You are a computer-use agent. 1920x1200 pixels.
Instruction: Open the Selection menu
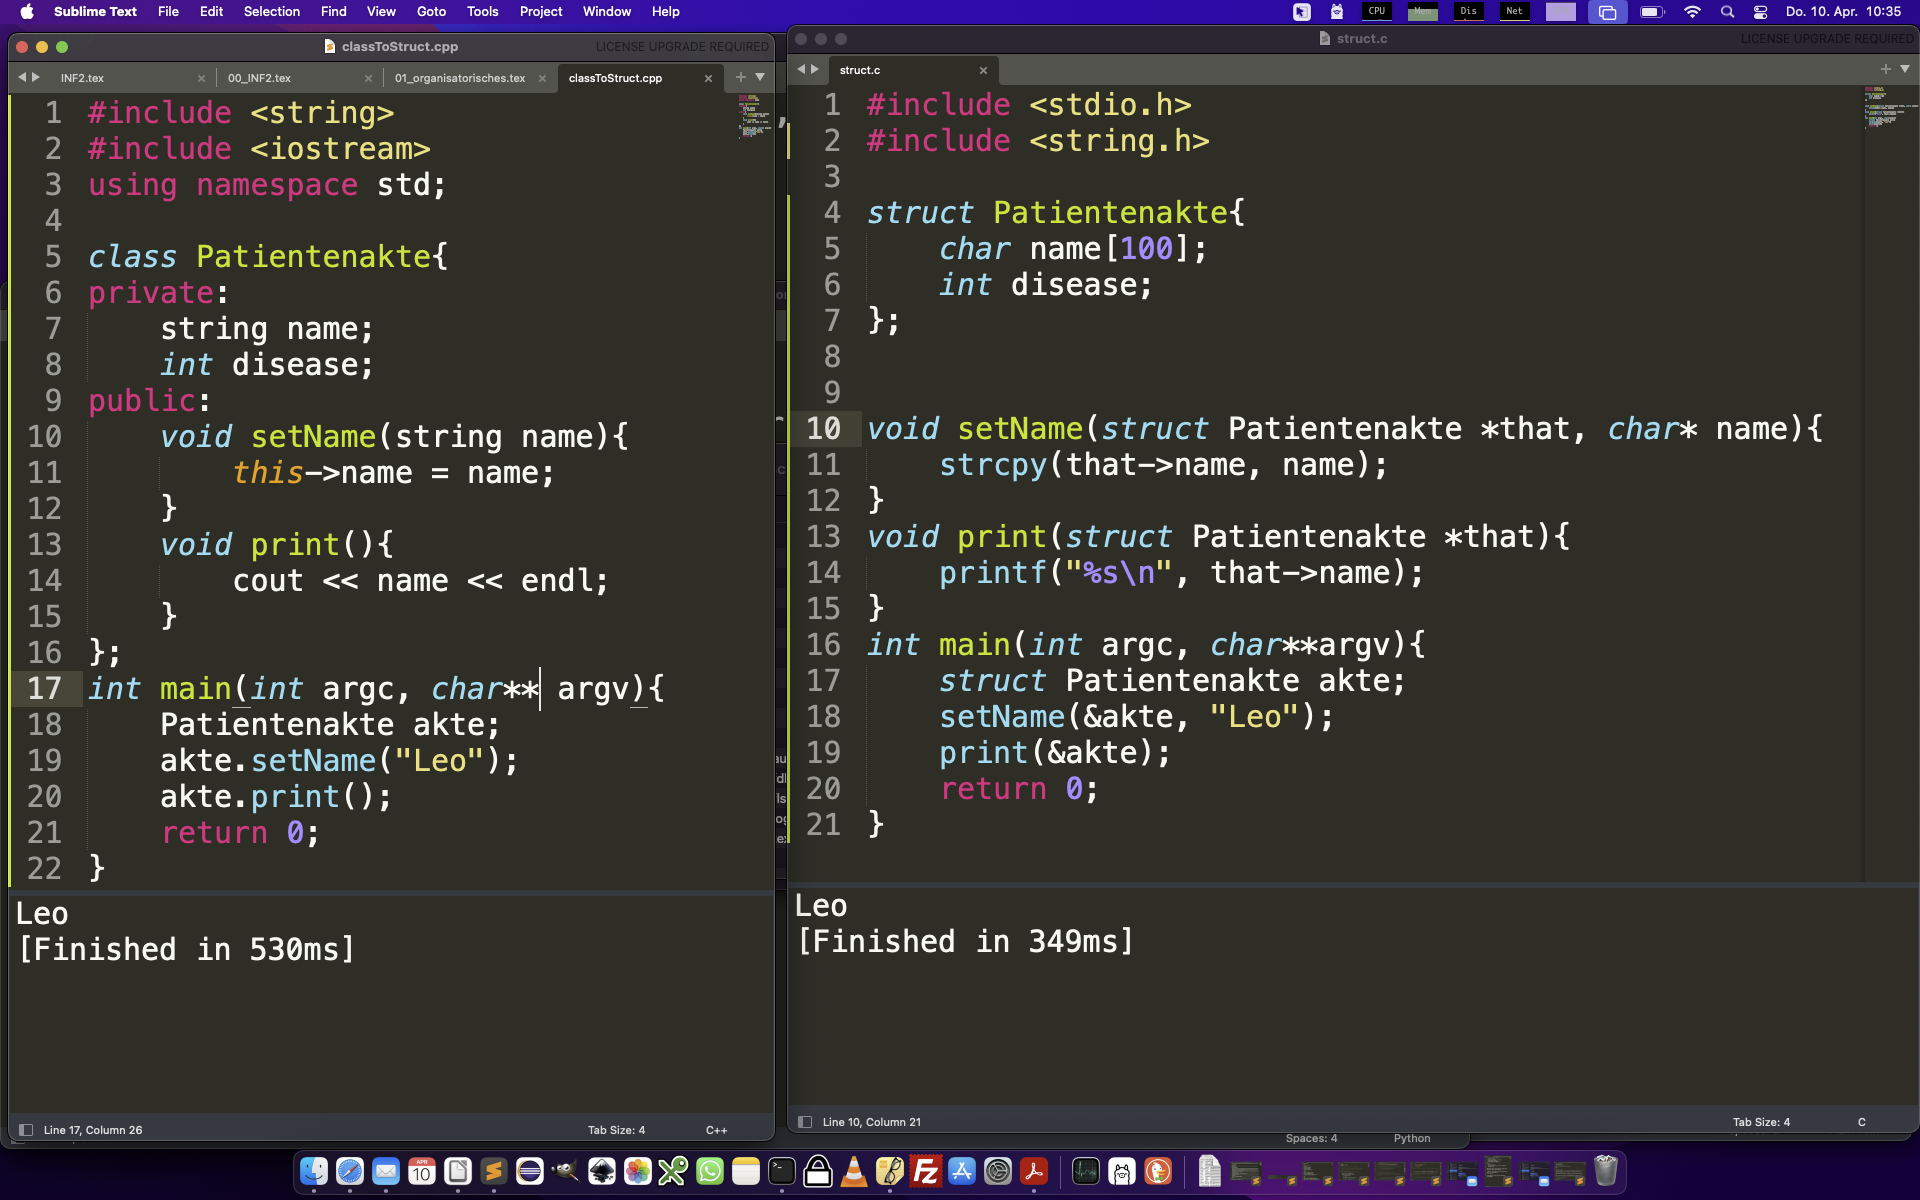click(272, 12)
